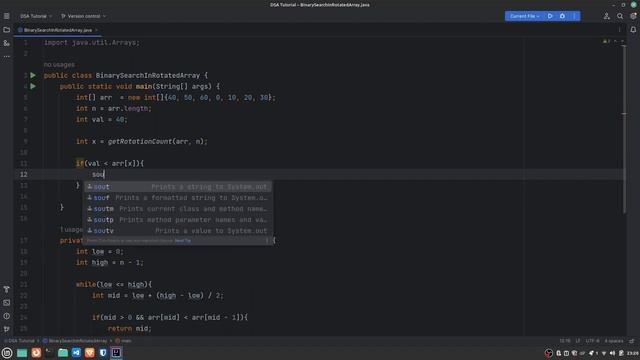This screenshot has width=640, height=360.
Task: Open VS Code from the taskbar
Action: tap(76, 353)
